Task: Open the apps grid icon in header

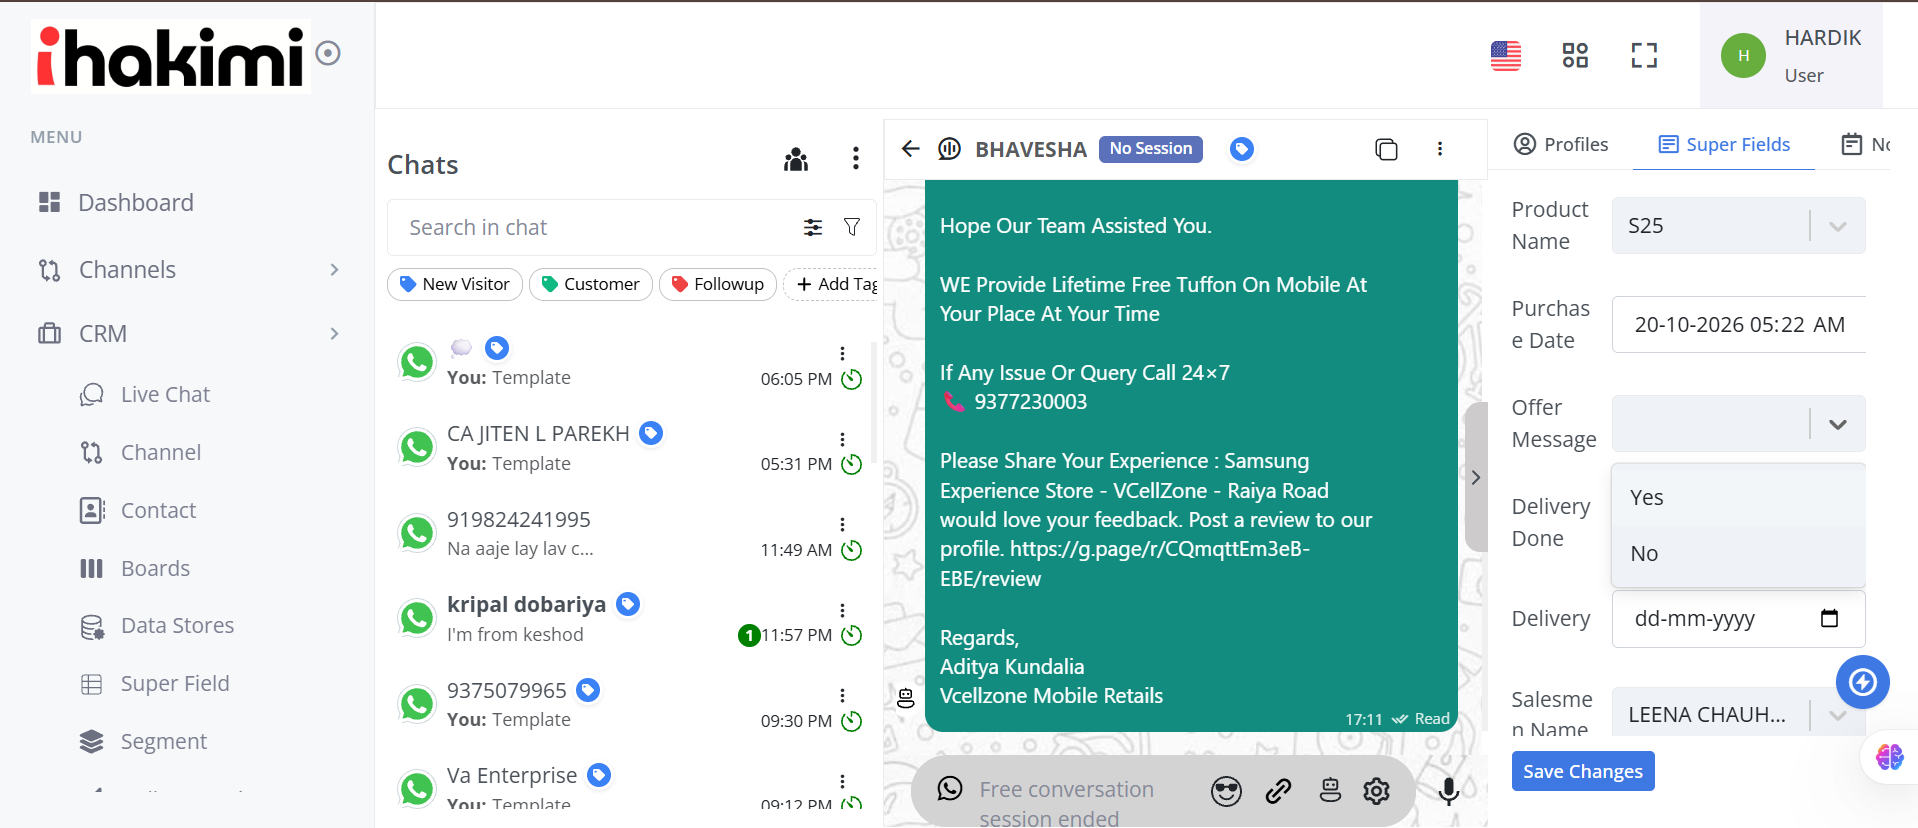Action: (1575, 55)
